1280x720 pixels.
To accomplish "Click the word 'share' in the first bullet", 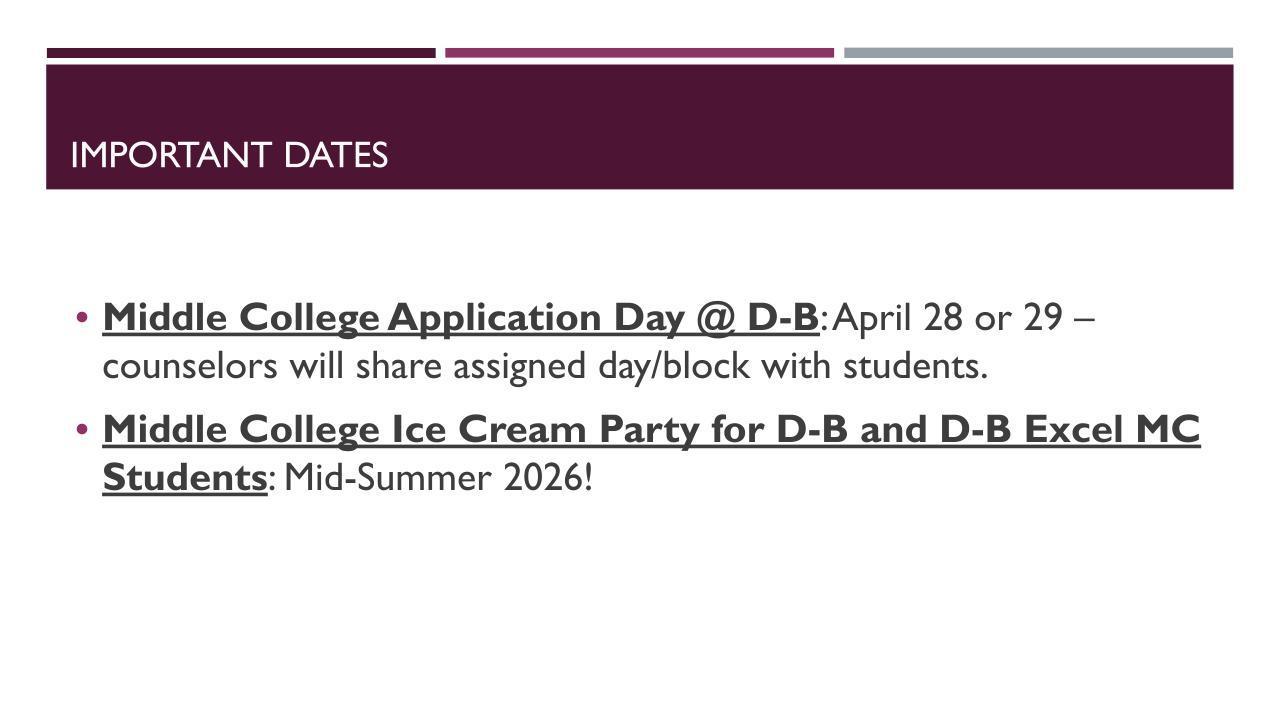I will 399,366.
